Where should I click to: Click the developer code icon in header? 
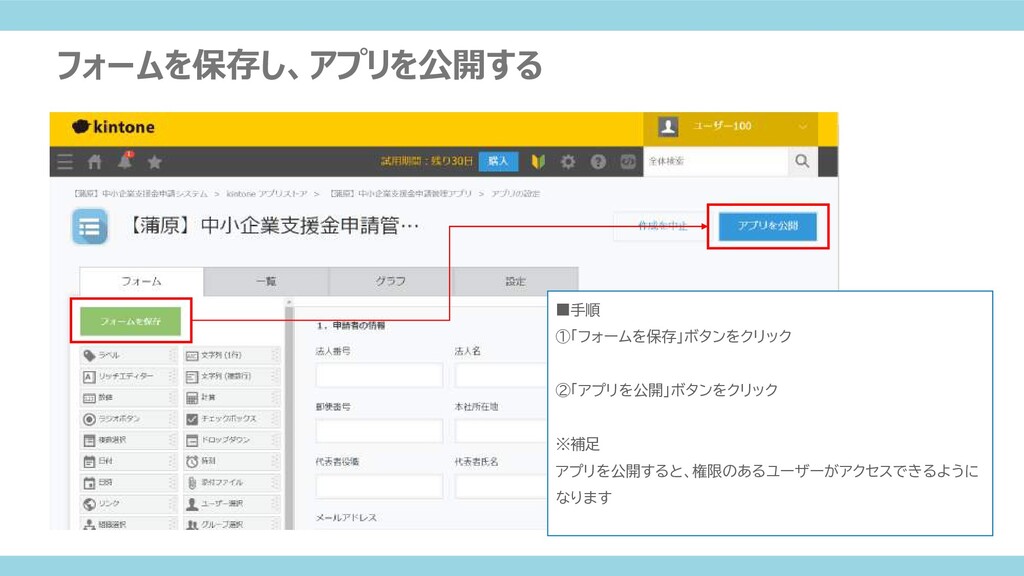pyautogui.click(x=628, y=162)
